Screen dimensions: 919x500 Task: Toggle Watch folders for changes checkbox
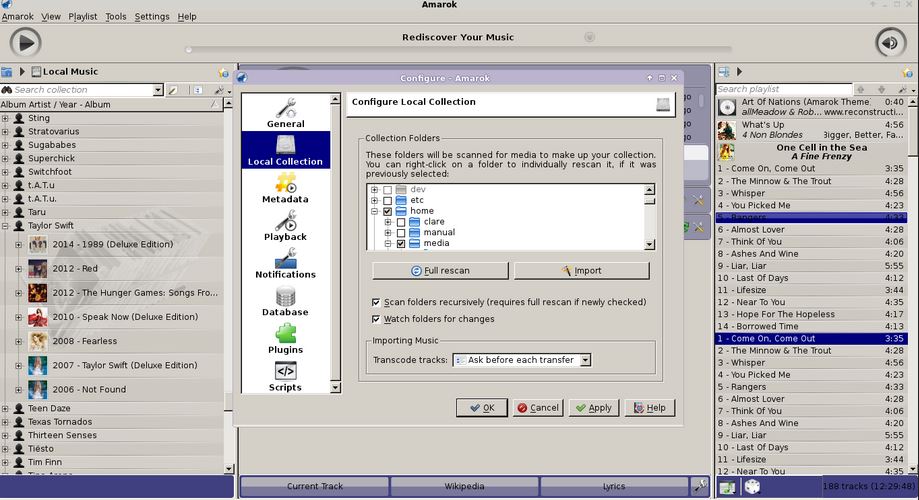coord(376,319)
